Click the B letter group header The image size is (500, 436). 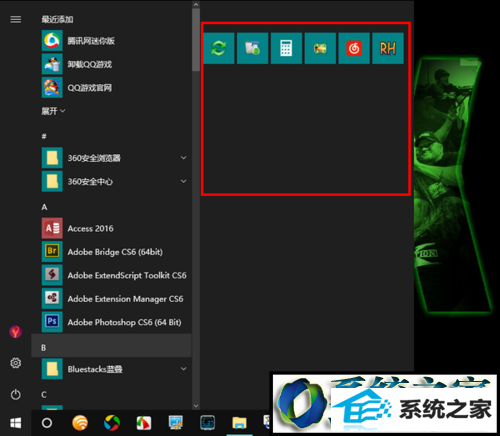(44, 348)
